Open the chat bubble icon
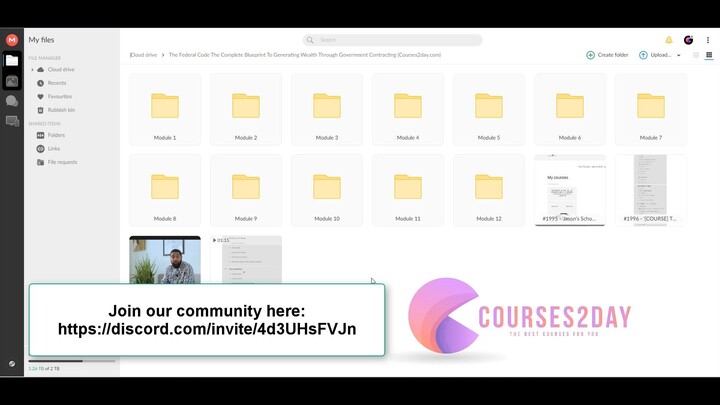 point(12,101)
